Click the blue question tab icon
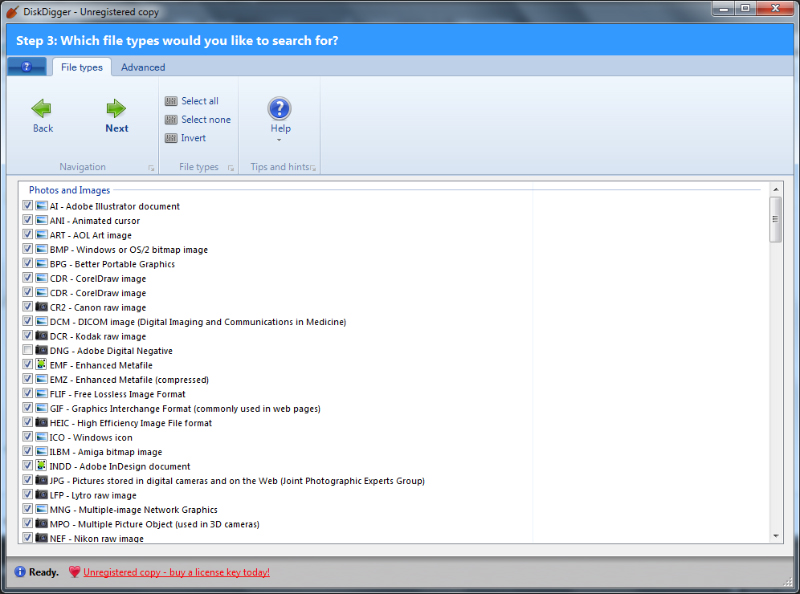The height and width of the screenshot is (594, 800). point(27,67)
